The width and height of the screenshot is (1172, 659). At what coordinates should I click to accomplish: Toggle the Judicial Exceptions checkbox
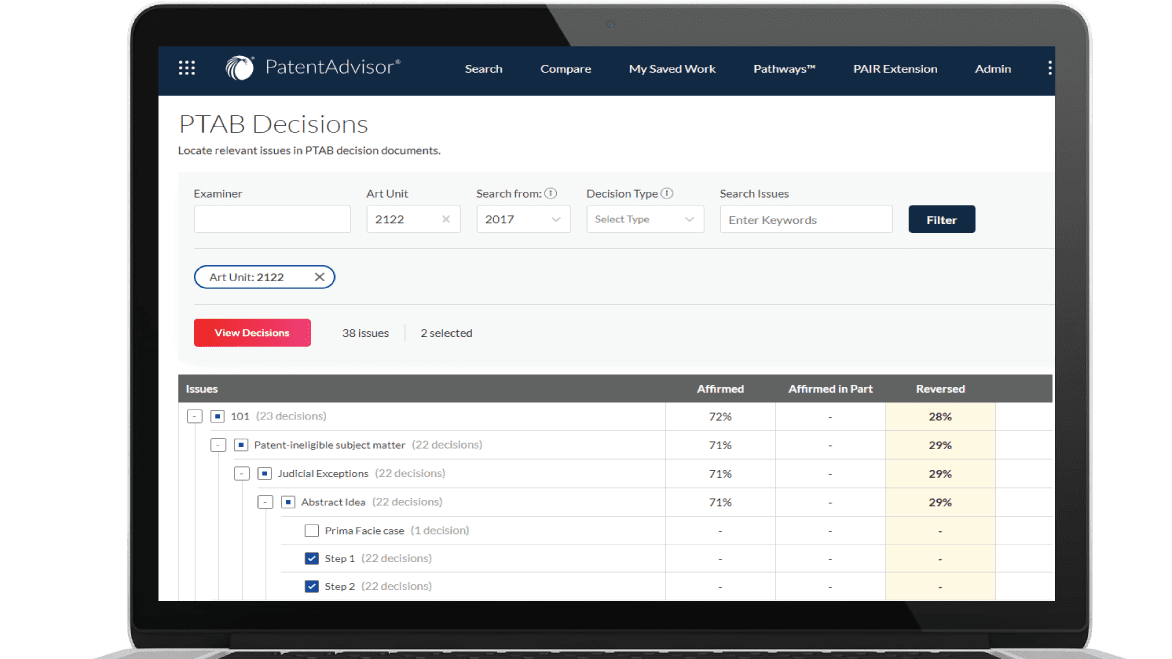265,473
